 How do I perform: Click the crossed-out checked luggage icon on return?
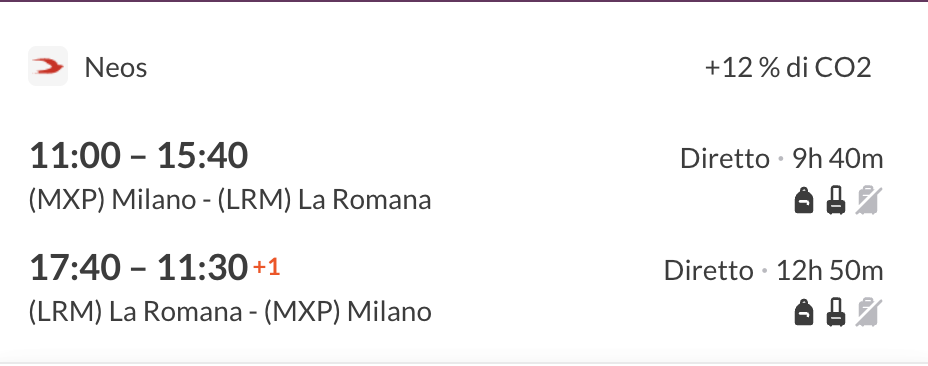pyautogui.click(x=868, y=312)
